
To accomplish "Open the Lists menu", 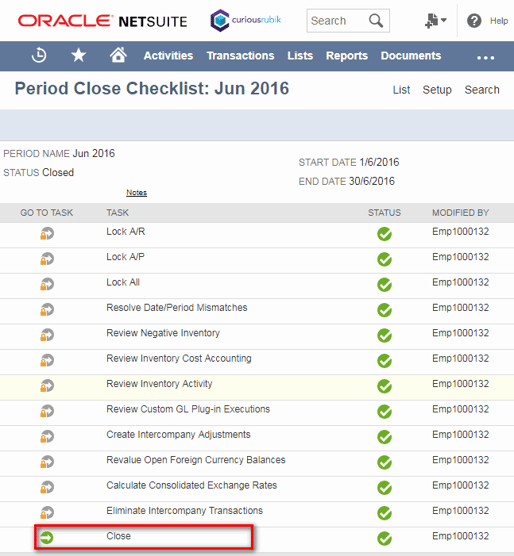I will [300, 56].
